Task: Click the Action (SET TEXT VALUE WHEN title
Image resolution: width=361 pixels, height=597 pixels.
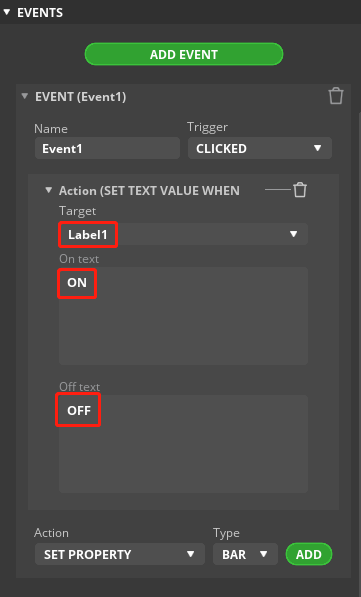Action: 149,190
